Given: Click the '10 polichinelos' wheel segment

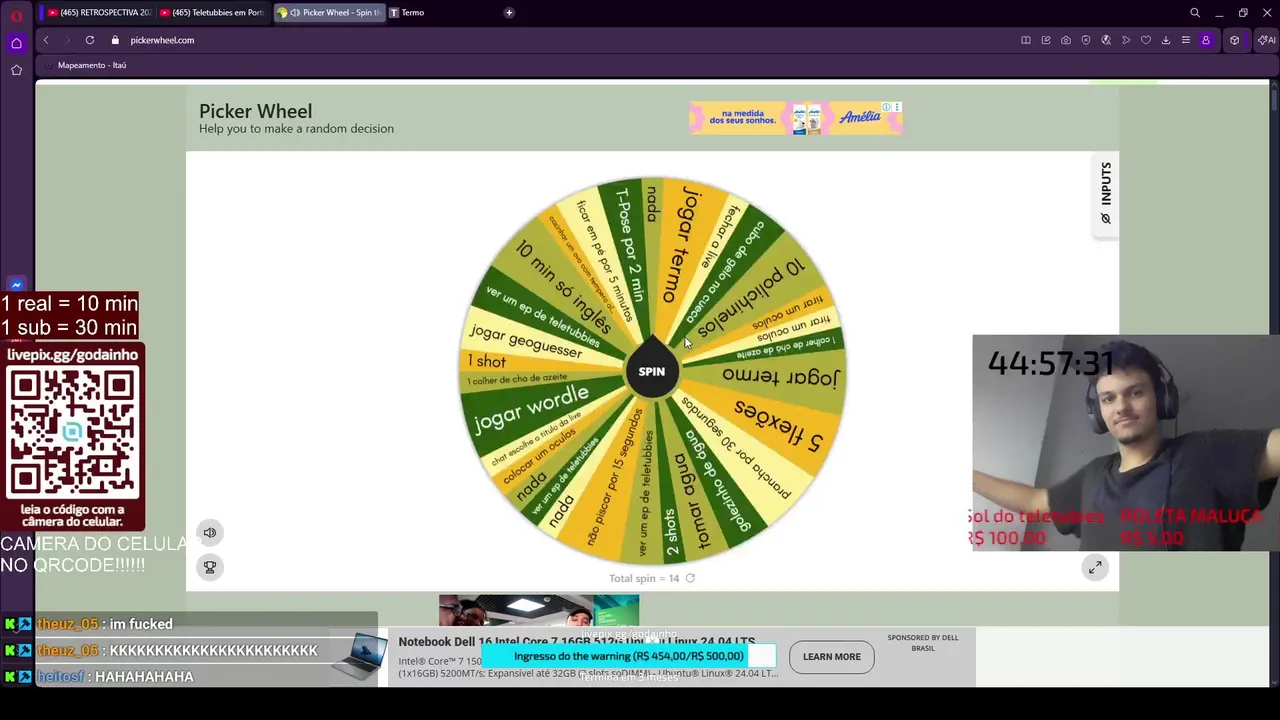Looking at the screenshot, I should [x=752, y=297].
